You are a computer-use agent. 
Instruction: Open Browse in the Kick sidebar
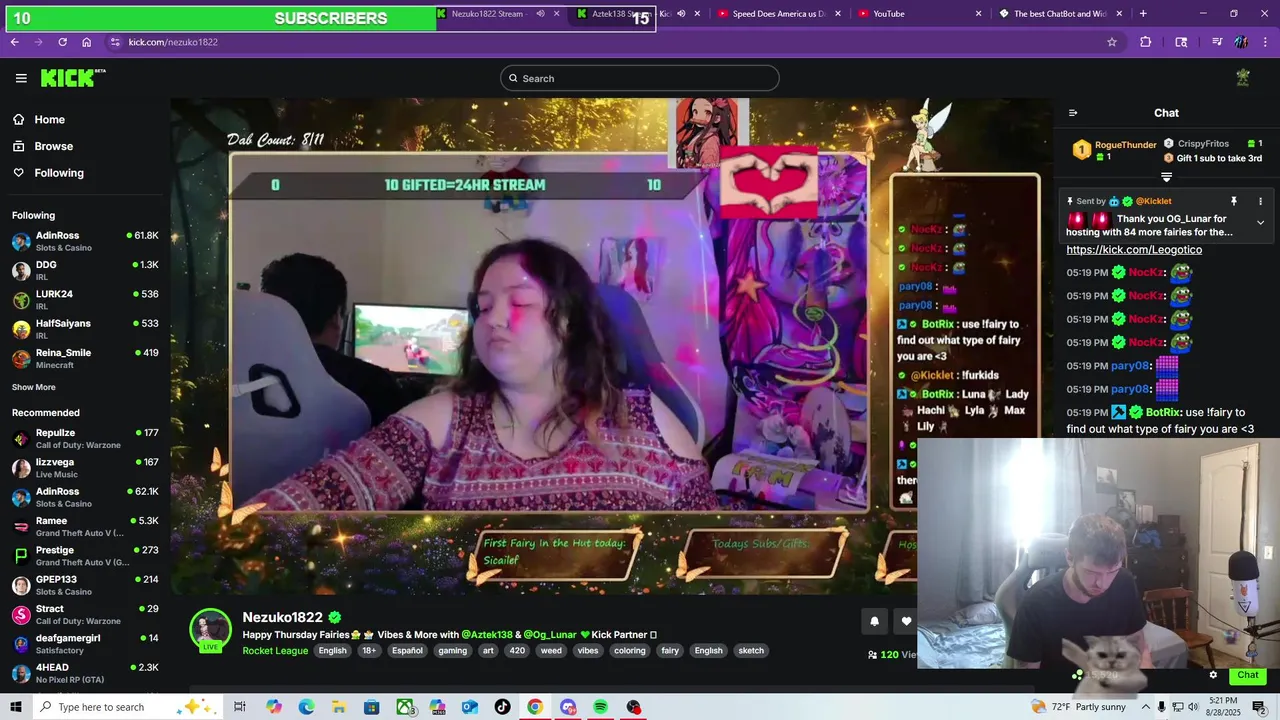pyautogui.click(x=53, y=146)
